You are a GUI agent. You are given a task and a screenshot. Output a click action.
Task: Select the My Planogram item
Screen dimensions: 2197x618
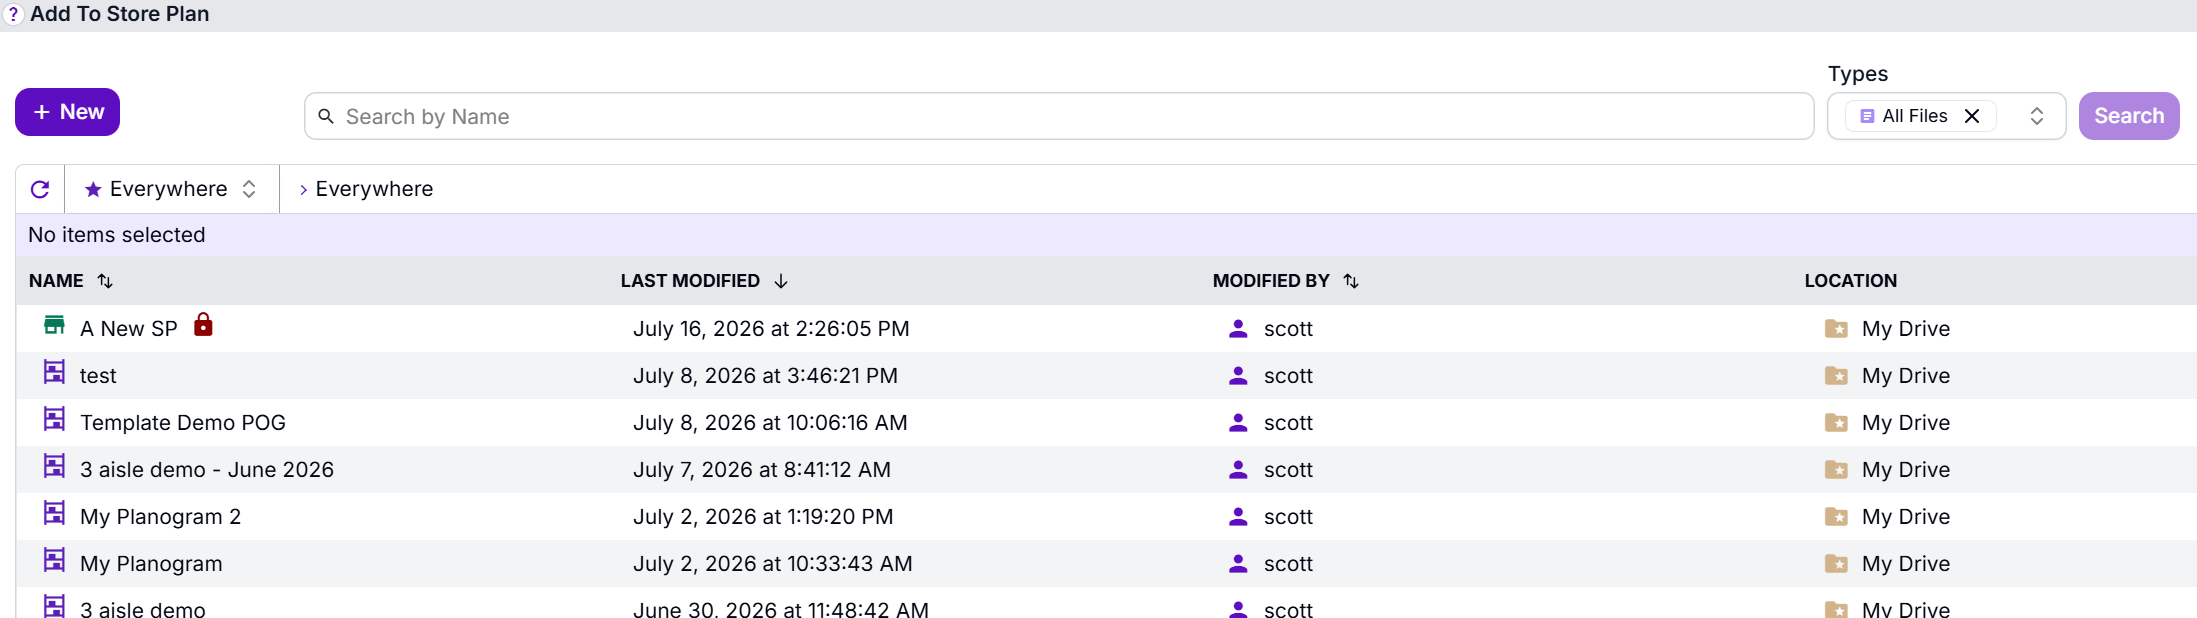tap(151, 564)
